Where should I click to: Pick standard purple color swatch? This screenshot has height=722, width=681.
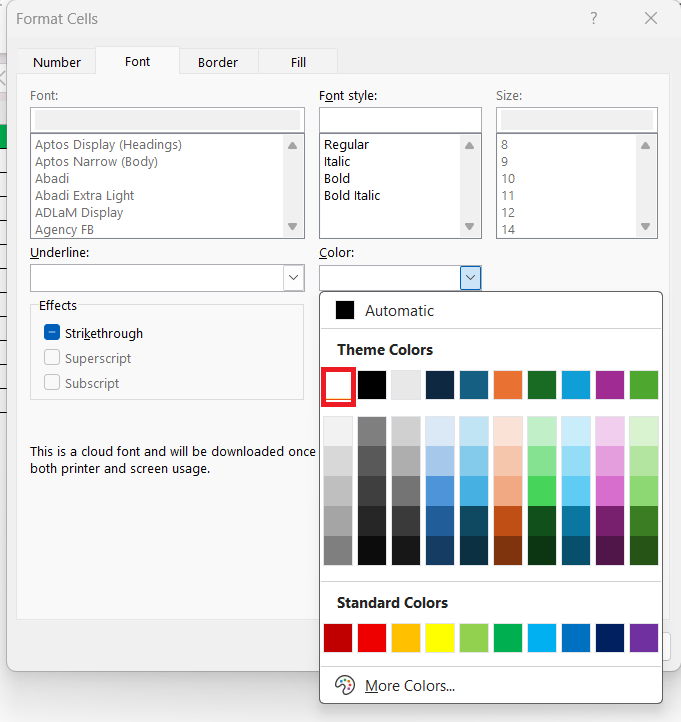coord(644,638)
